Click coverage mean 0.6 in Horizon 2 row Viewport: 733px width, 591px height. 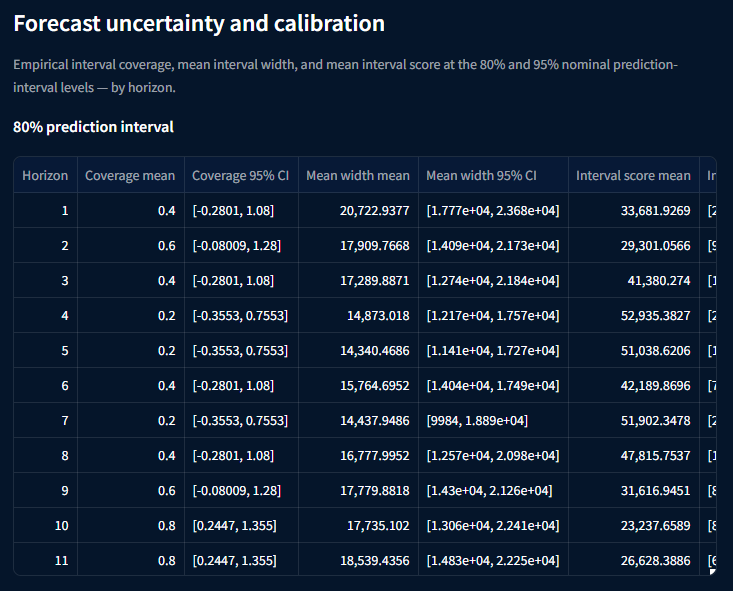[x=130, y=245]
